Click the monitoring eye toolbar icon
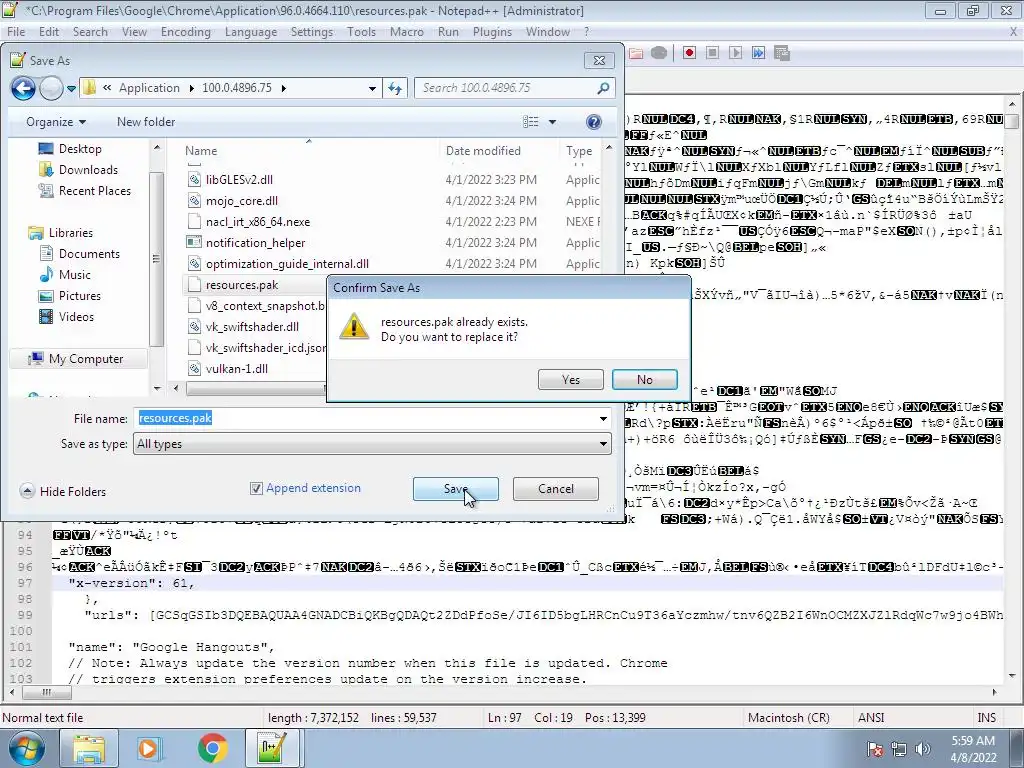The height and width of the screenshot is (768, 1024). [659, 53]
